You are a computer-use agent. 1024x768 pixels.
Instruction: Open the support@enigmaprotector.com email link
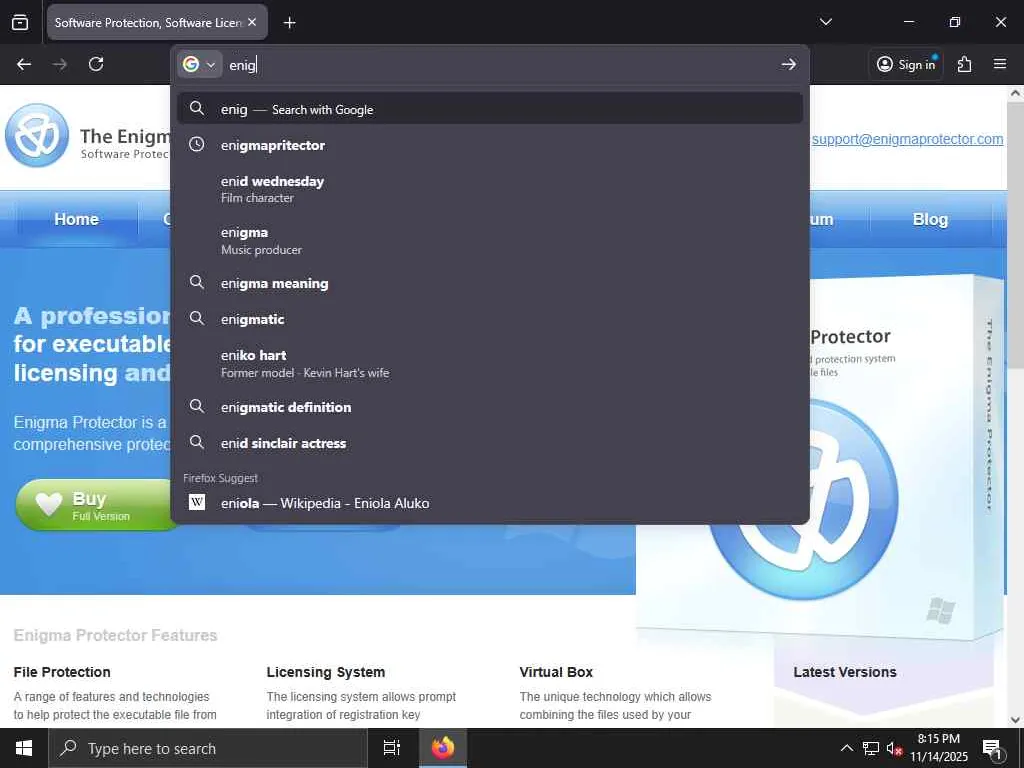pyautogui.click(x=907, y=139)
